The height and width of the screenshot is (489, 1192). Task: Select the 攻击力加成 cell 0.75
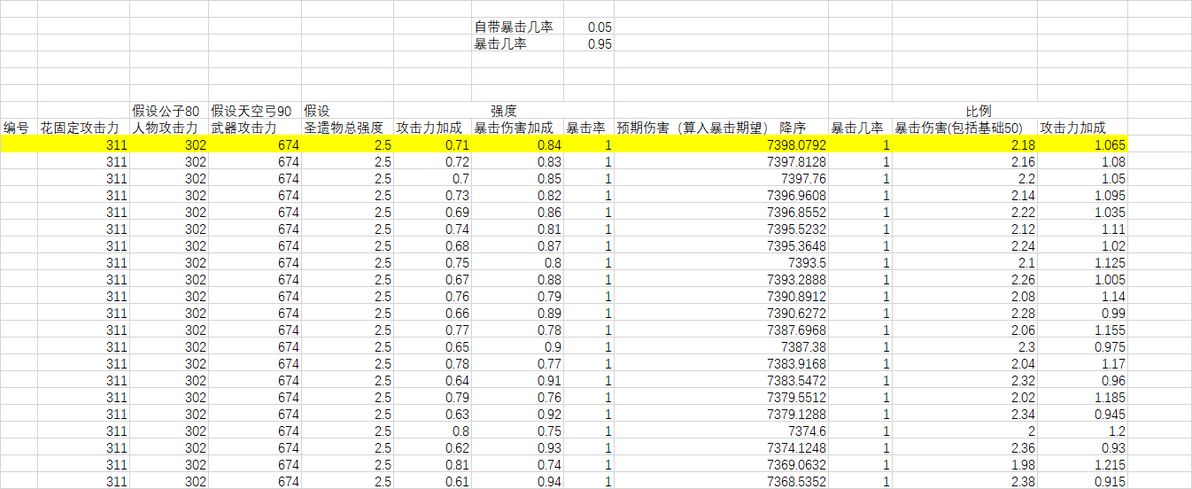point(433,262)
